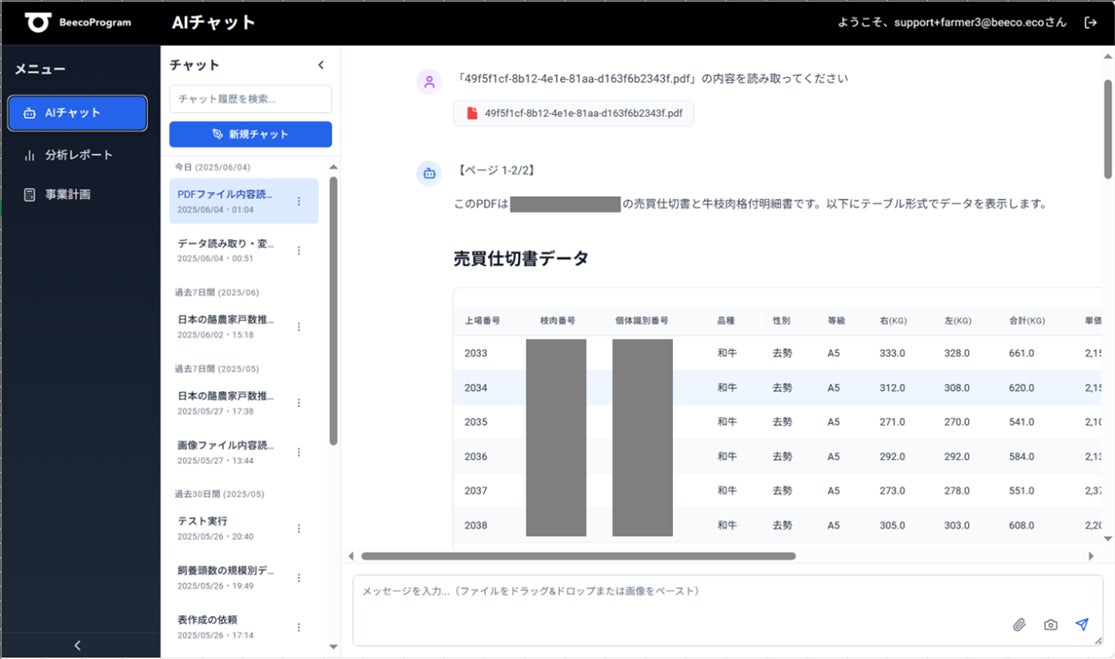Screen dimensions: 1115x659
Task: Click the paperclip attach file icon
Action: (1019, 625)
